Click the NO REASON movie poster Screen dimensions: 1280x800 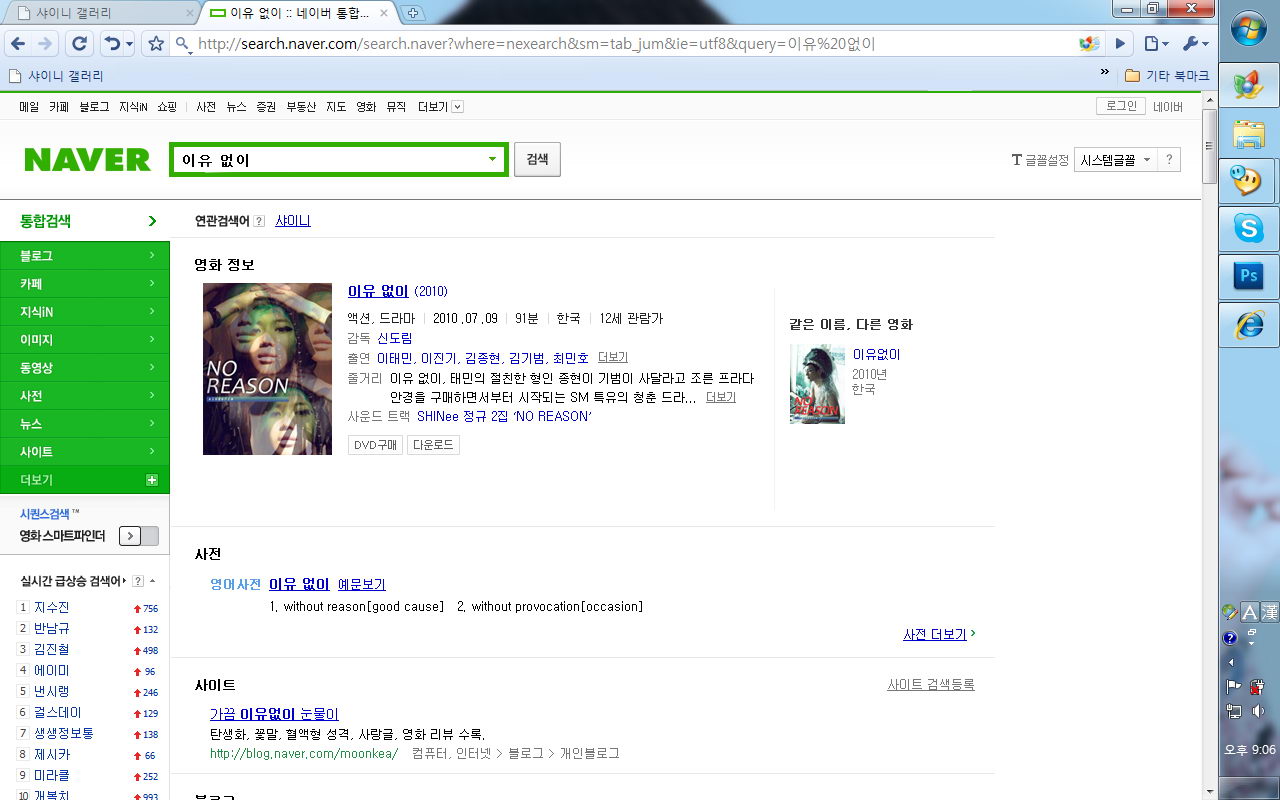[x=267, y=369]
